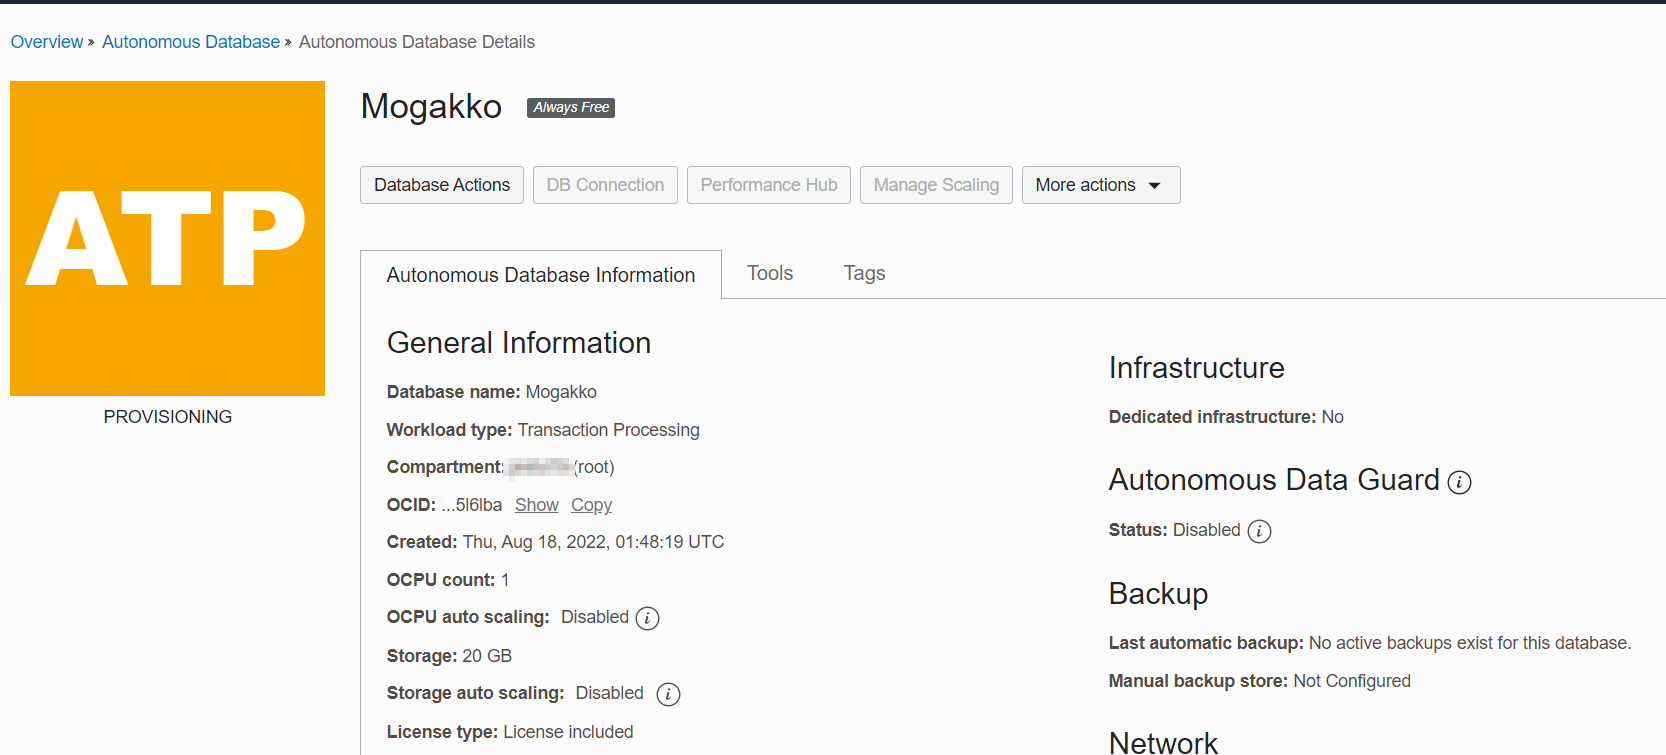Show the full OCID
1666x755 pixels.
[537, 505]
